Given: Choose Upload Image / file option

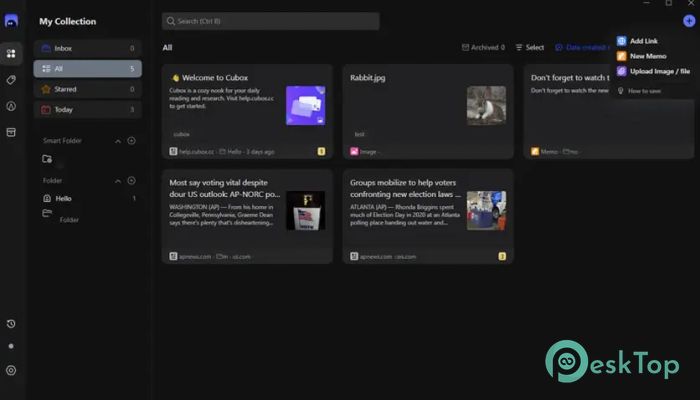Looking at the screenshot, I should tap(654, 71).
